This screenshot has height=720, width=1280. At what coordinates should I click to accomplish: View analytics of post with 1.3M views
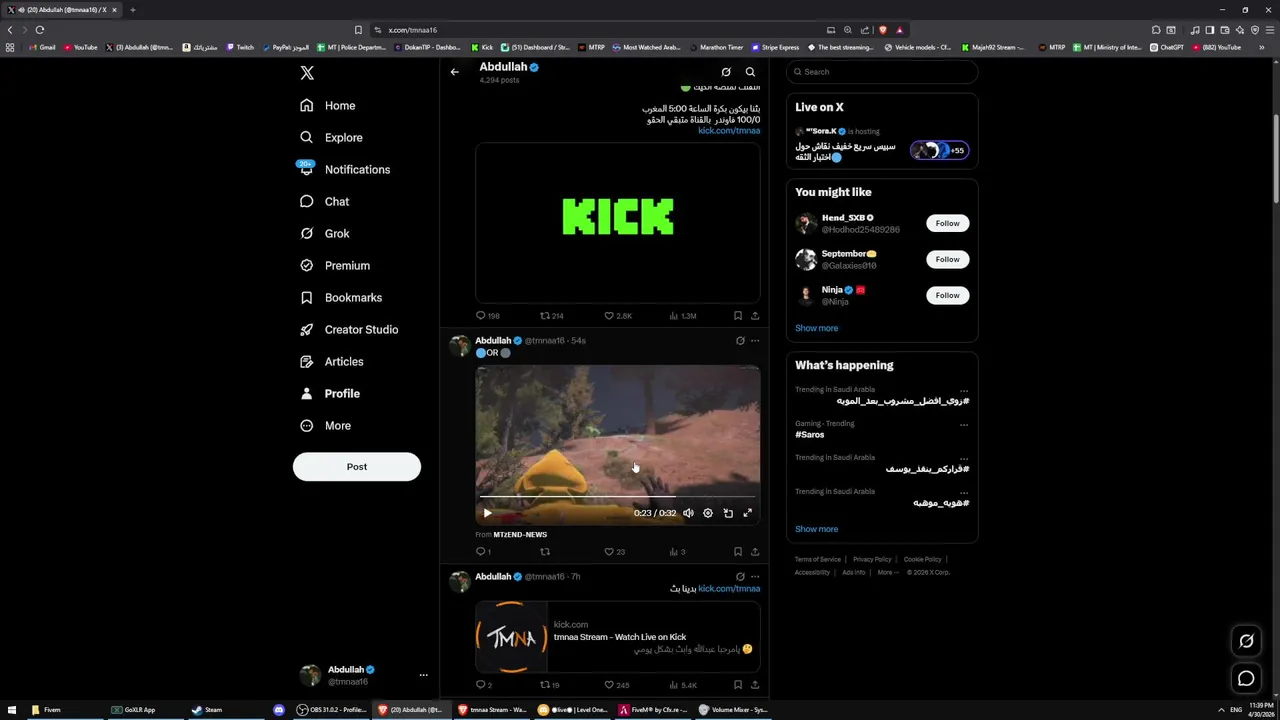tap(684, 316)
